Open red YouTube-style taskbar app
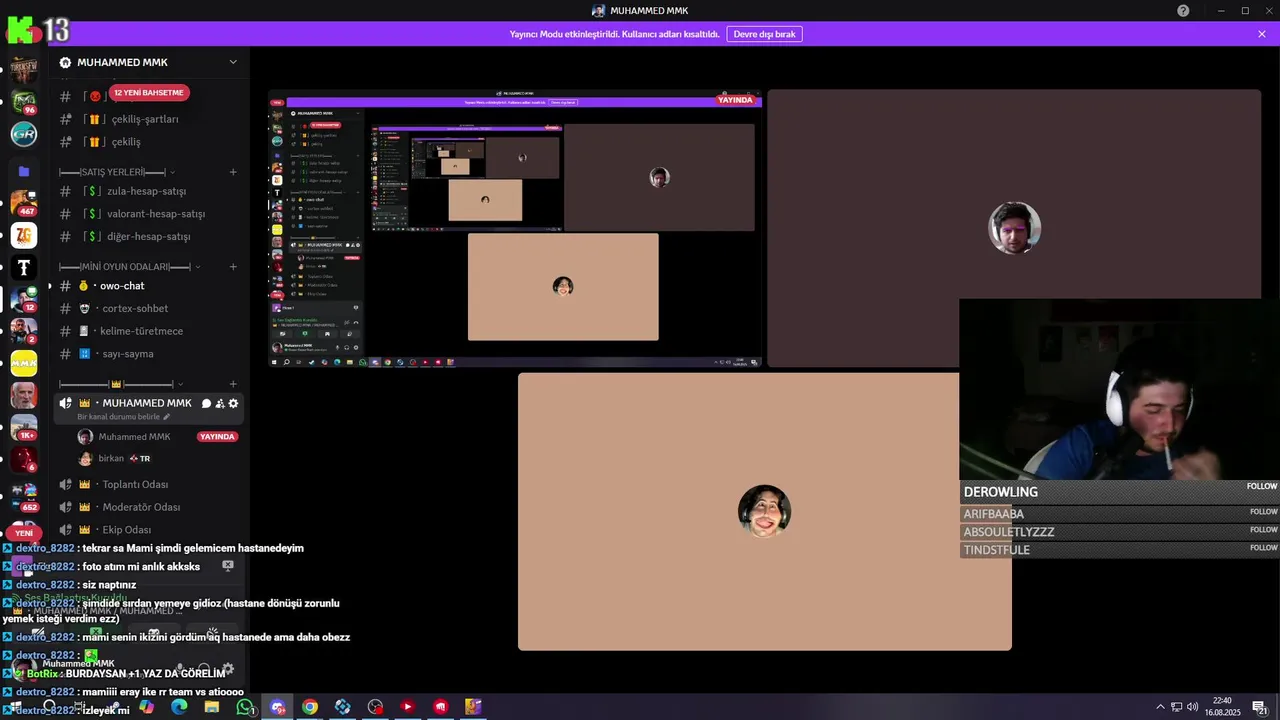 (407, 707)
